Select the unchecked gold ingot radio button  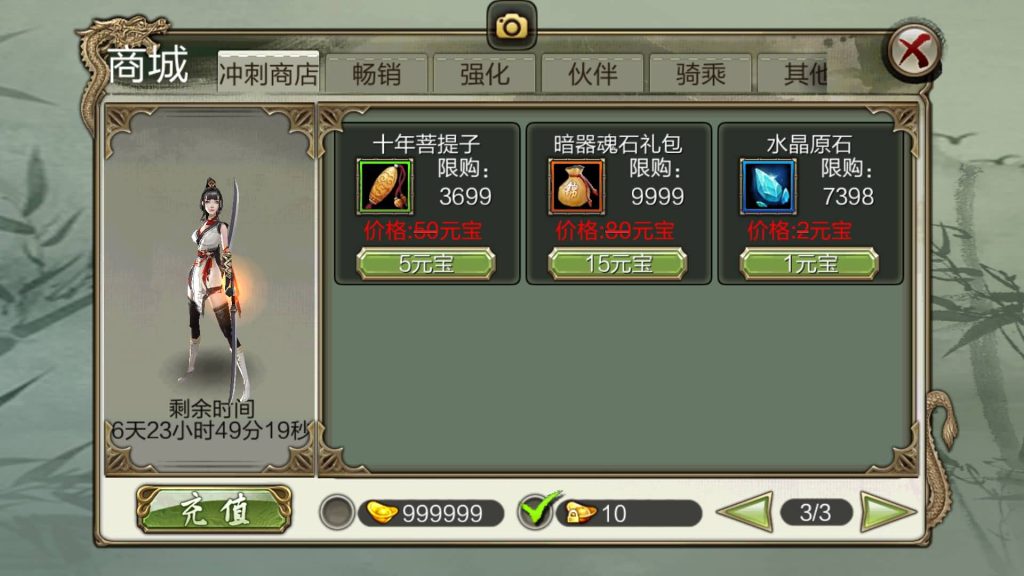click(337, 512)
